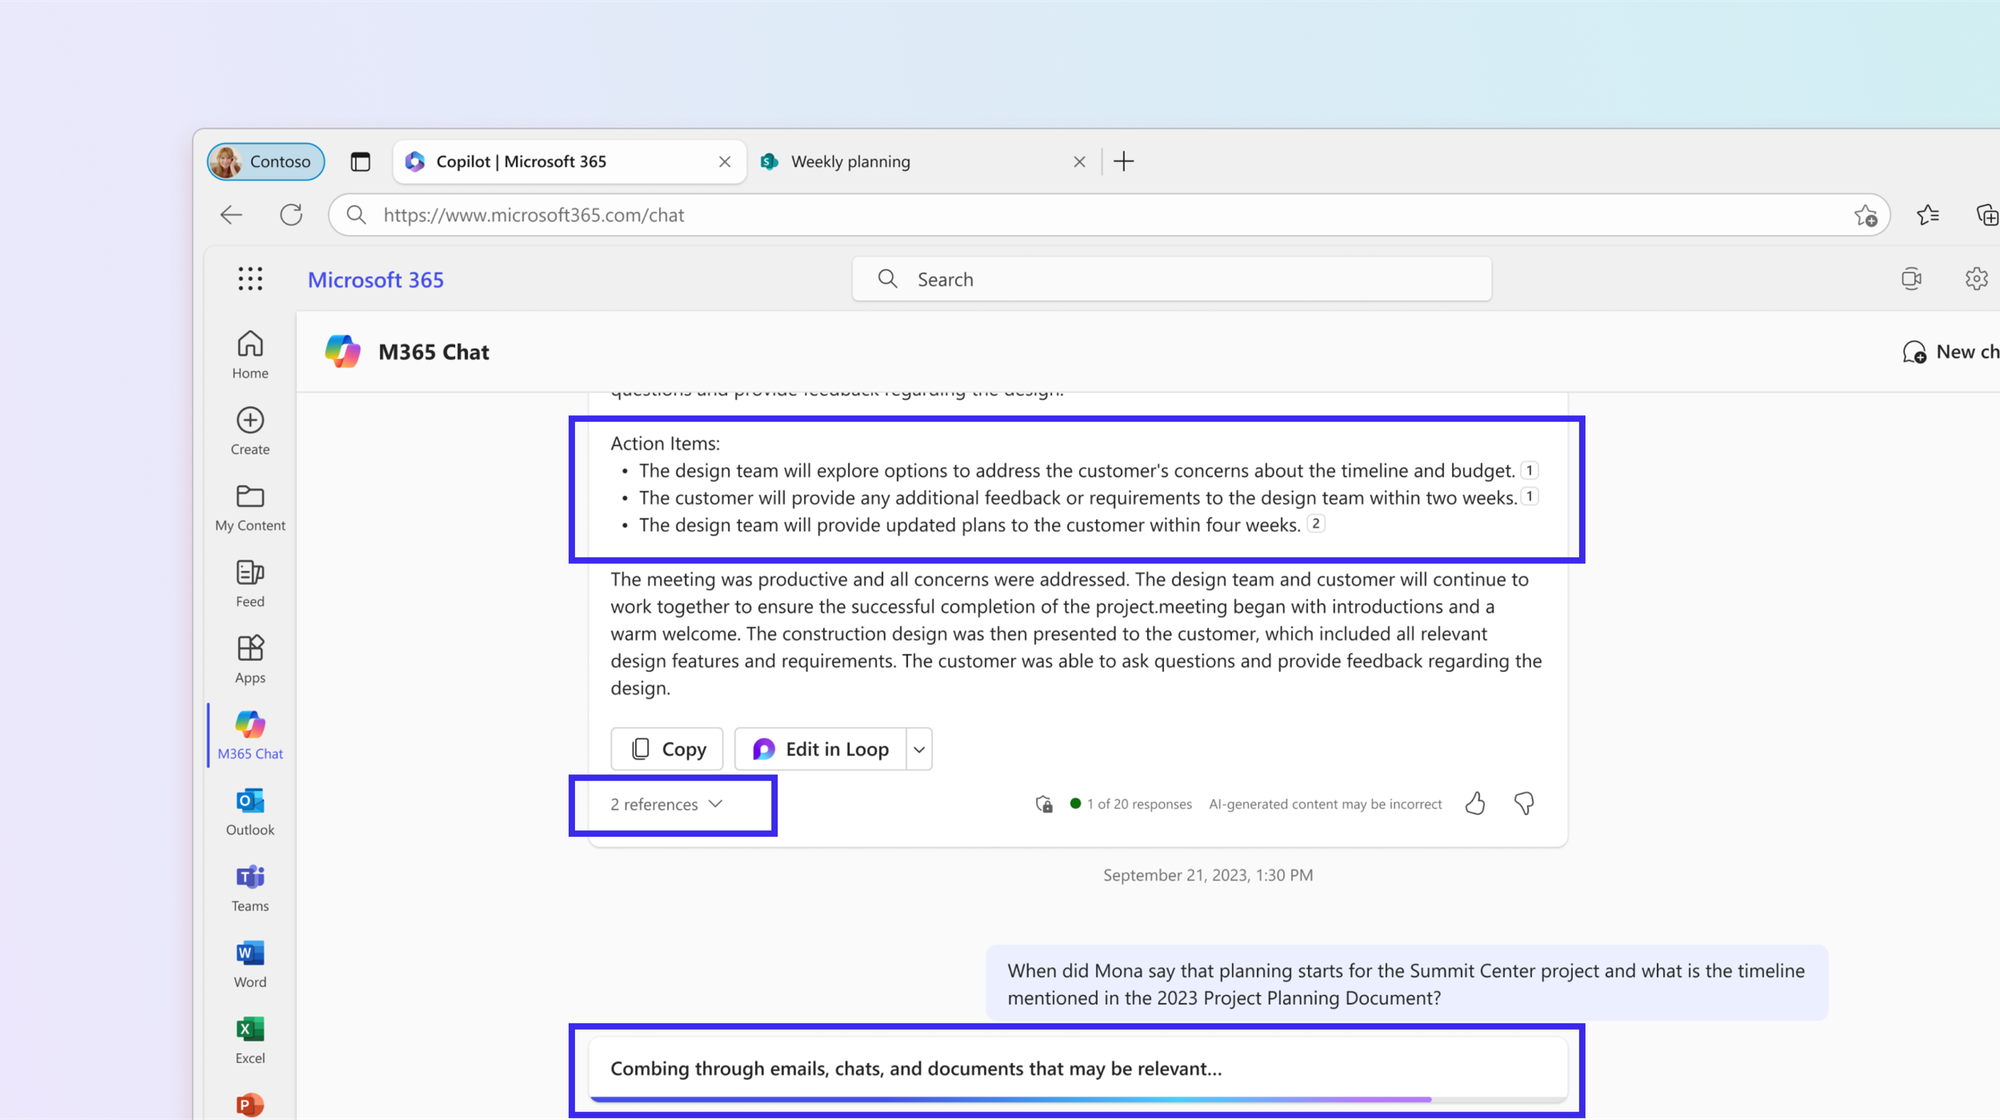Expand the 2 references list

tap(666, 804)
